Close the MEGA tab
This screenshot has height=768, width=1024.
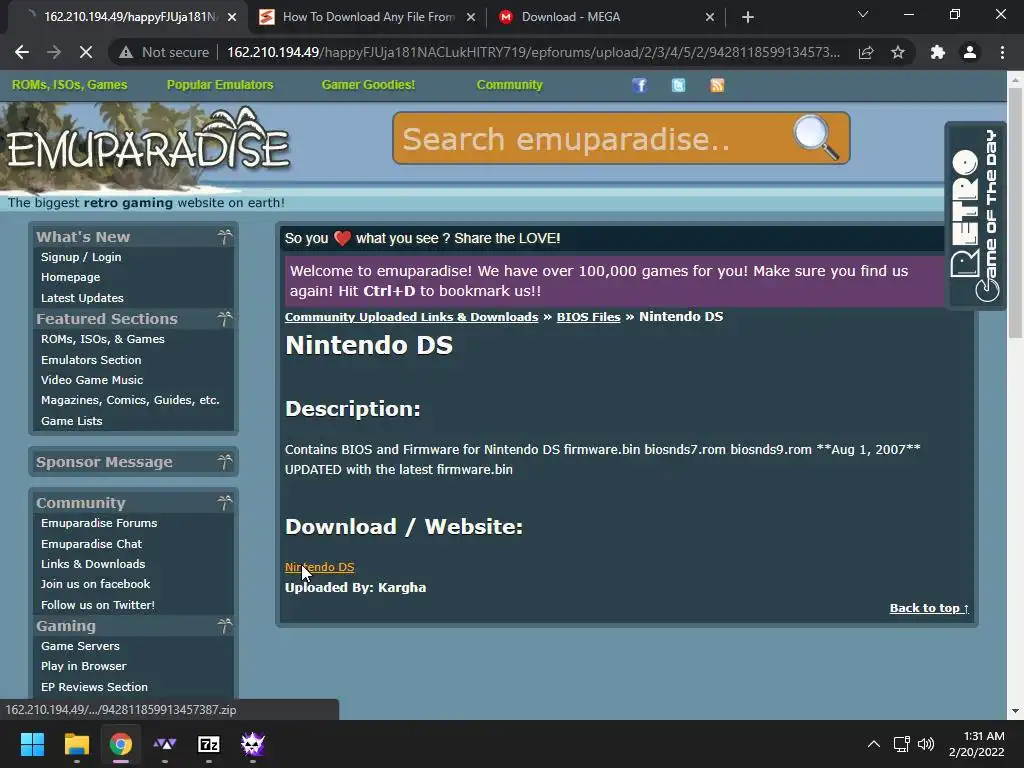[710, 17]
